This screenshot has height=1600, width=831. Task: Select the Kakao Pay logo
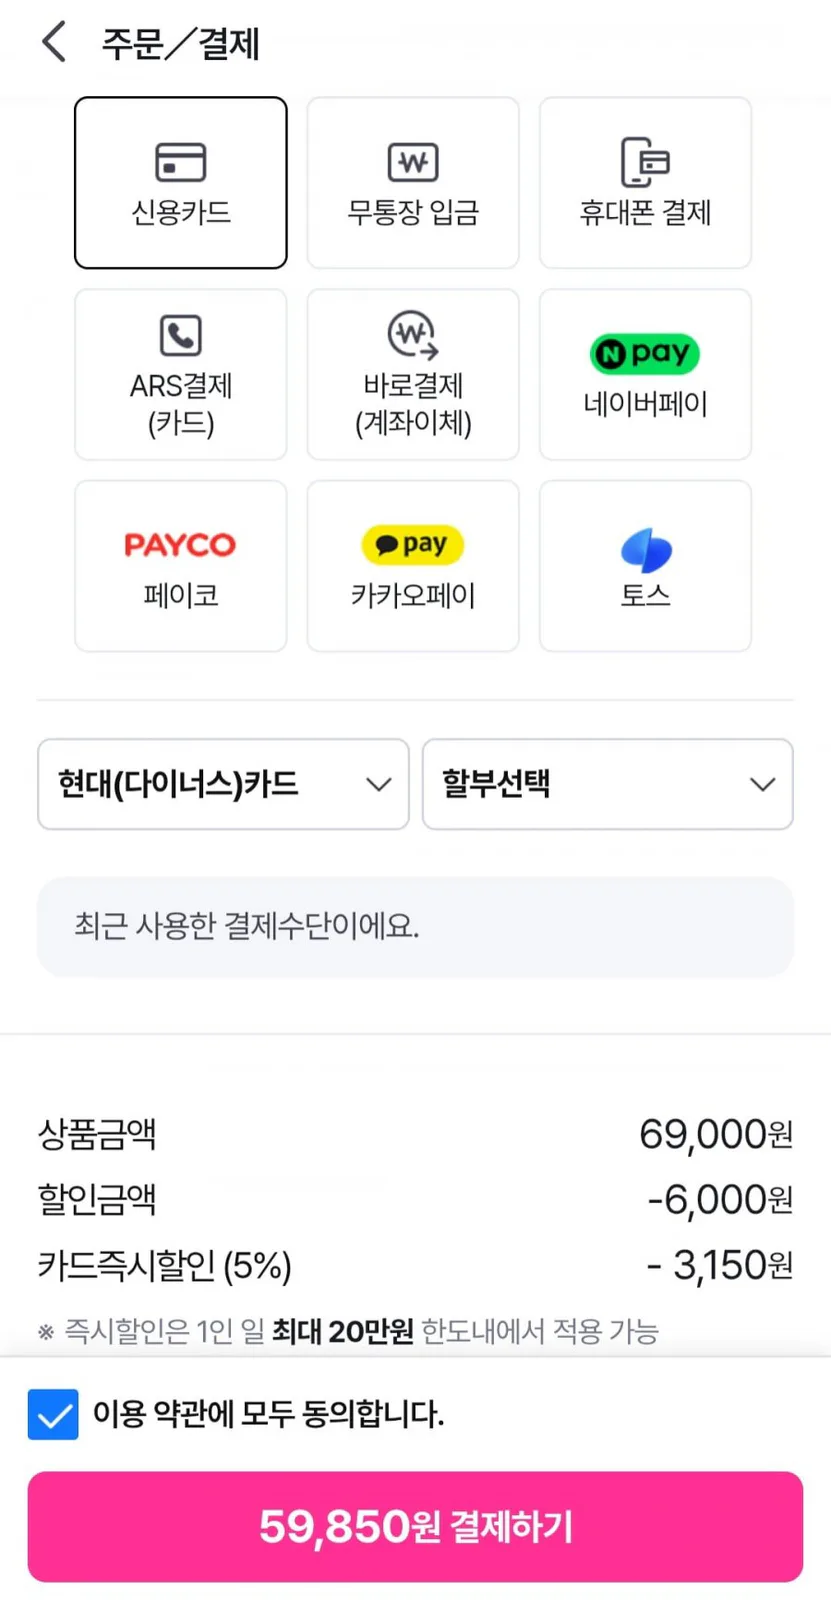tap(413, 545)
